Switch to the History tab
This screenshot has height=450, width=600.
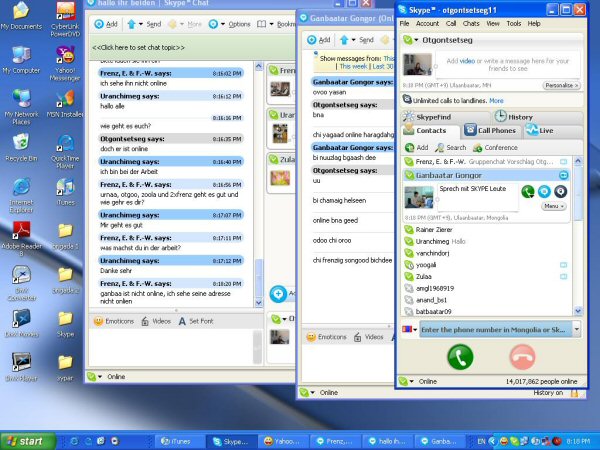538,117
